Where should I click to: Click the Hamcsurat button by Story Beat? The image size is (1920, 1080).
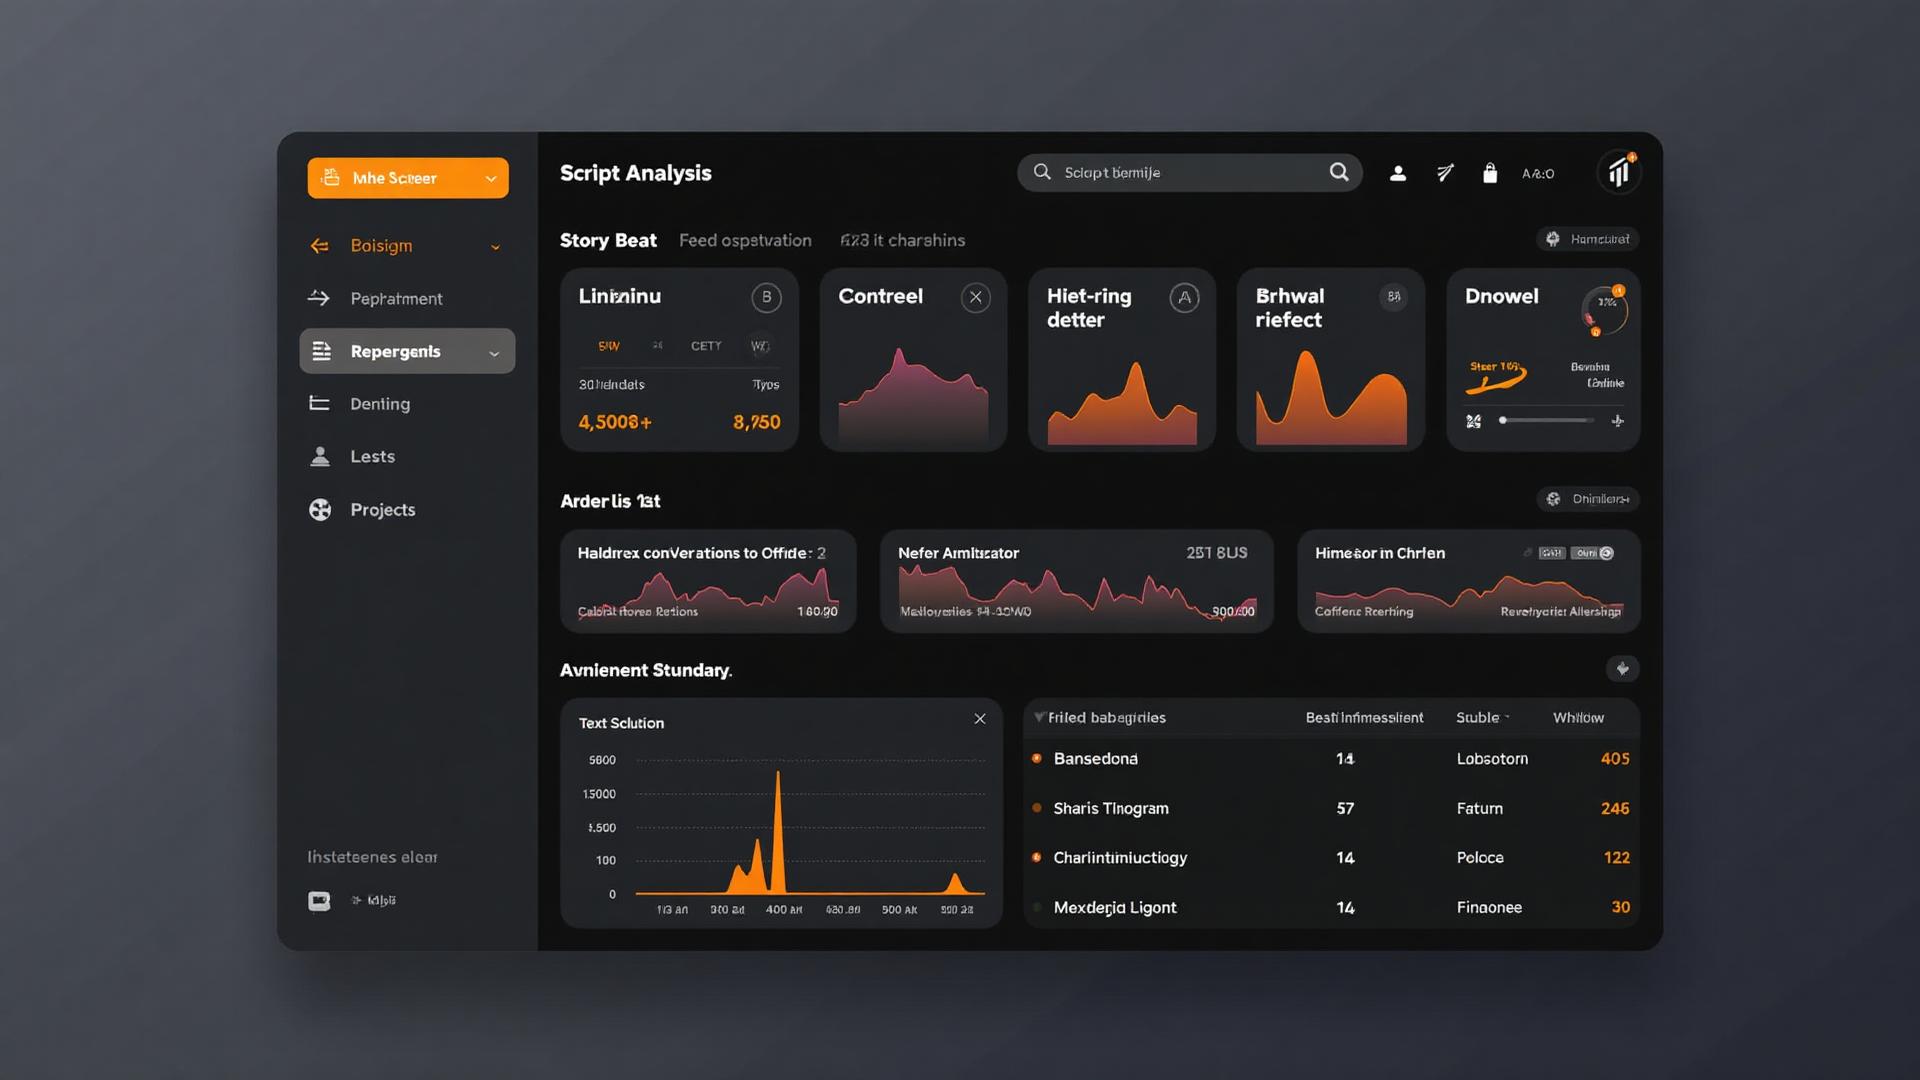(1587, 239)
